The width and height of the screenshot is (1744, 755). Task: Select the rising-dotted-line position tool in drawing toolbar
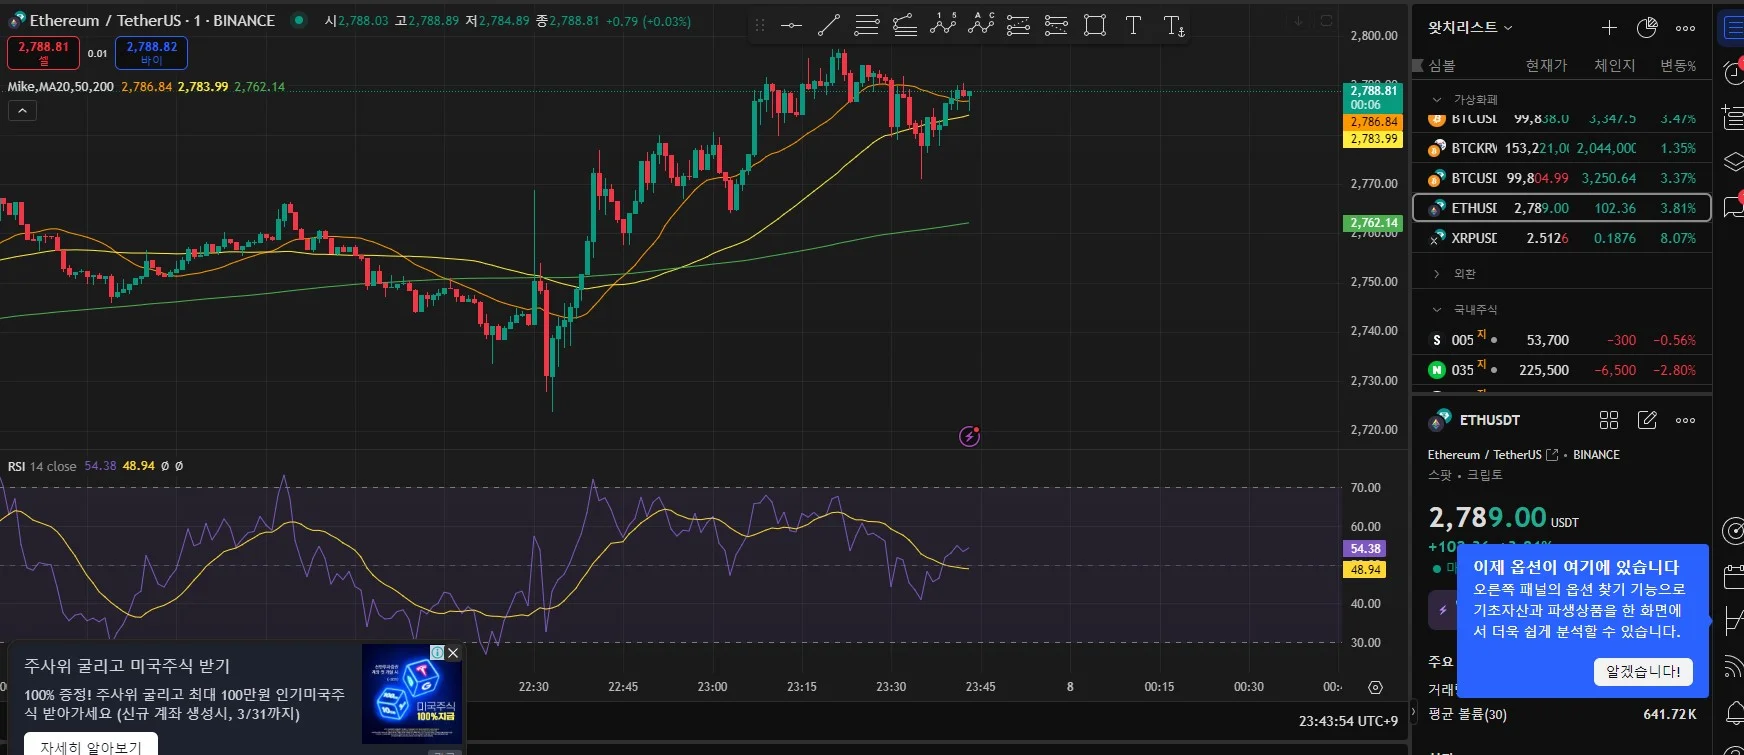click(x=1018, y=25)
